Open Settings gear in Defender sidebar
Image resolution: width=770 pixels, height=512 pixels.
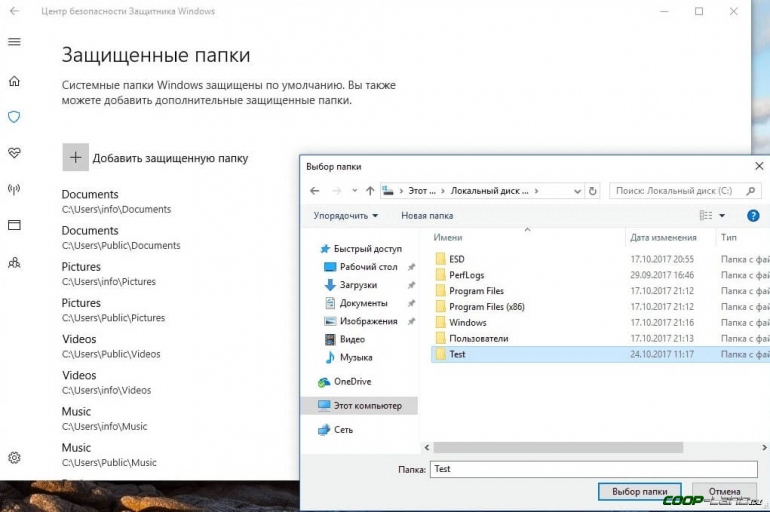tap(14, 457)
